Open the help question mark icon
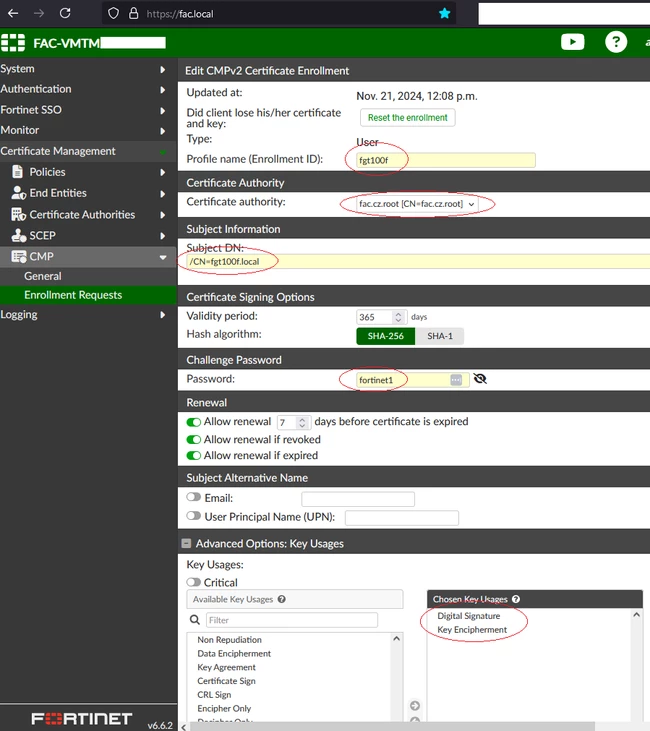650x731 pixels. tap(615, 42)
